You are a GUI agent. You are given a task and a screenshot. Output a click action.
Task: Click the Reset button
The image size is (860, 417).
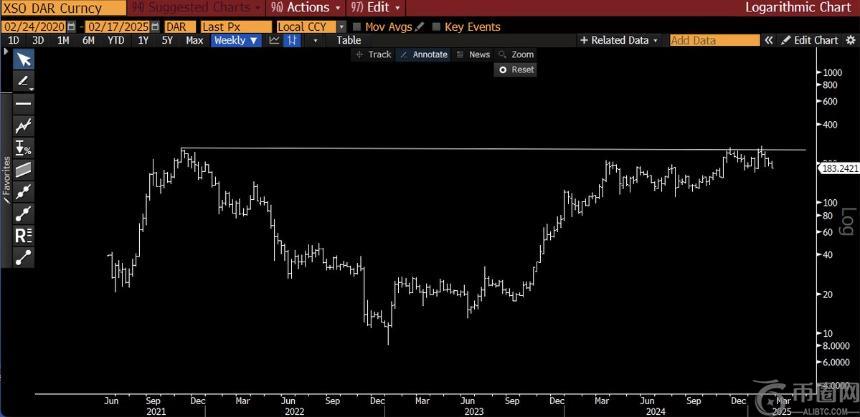click(517, 70)
